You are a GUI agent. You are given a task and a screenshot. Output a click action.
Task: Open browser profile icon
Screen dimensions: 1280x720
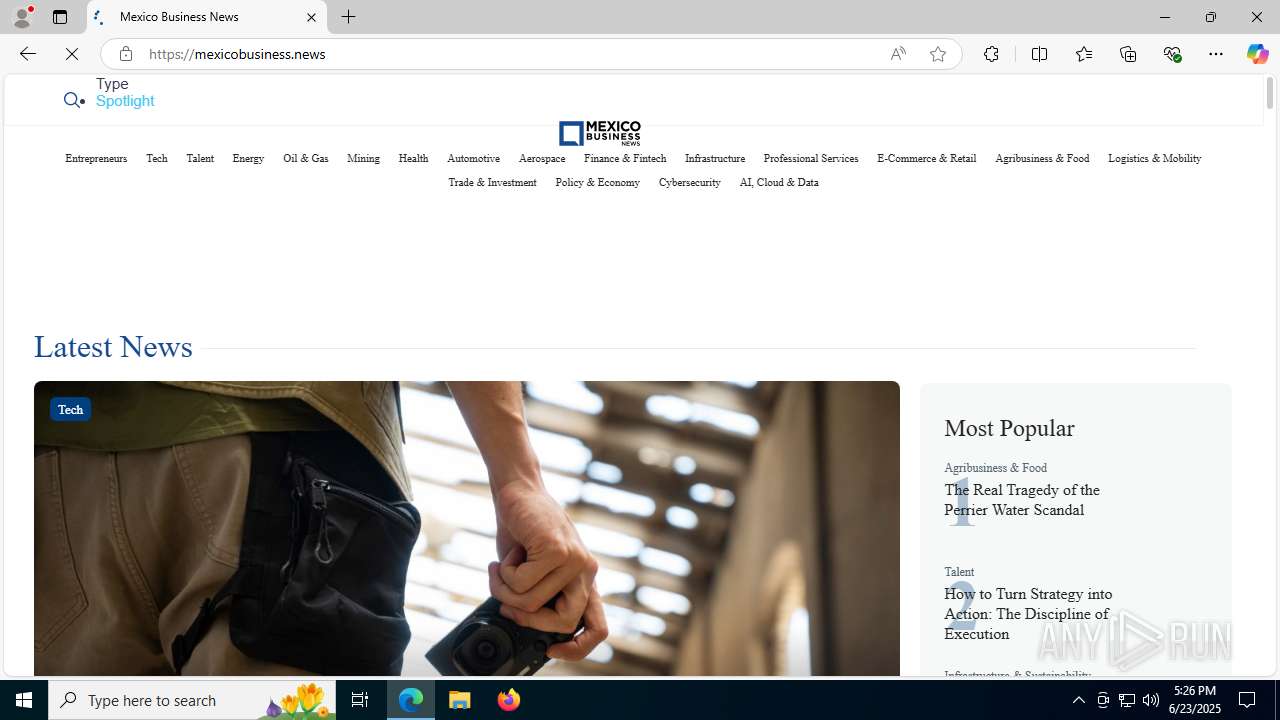click(x=22, y=17)
